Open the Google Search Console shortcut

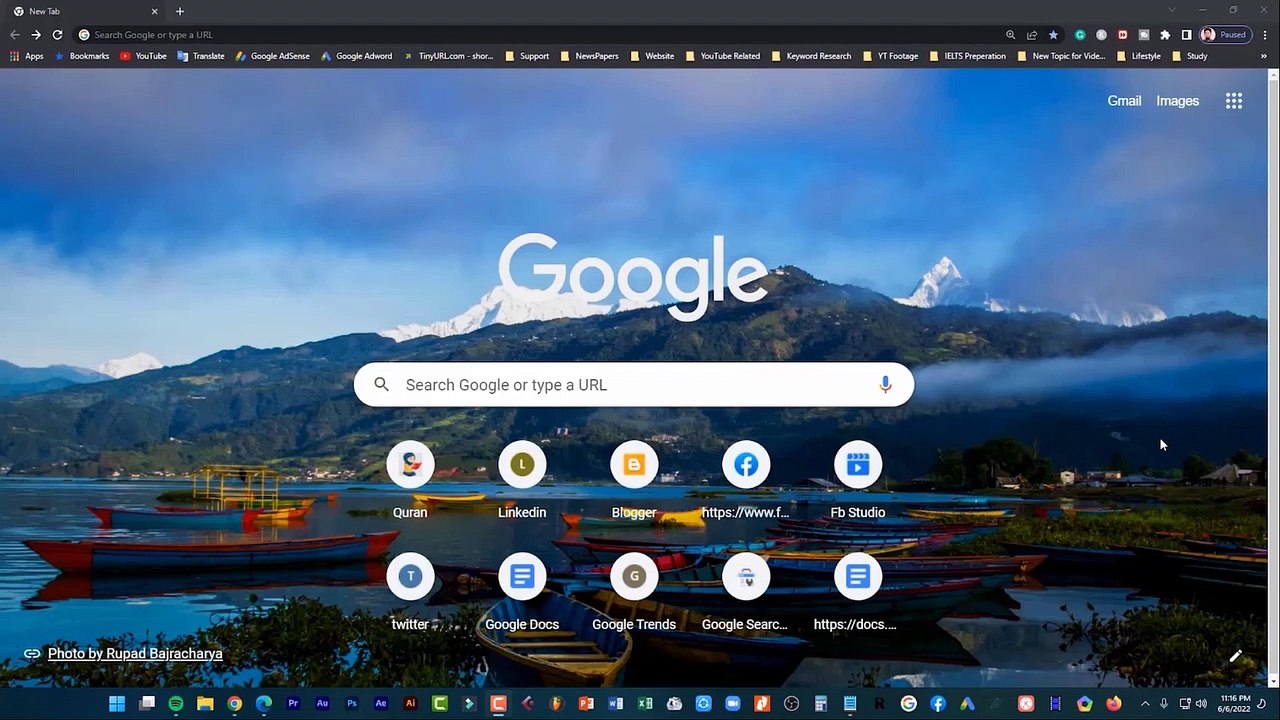pyautogui.click(x=746, y=594)
